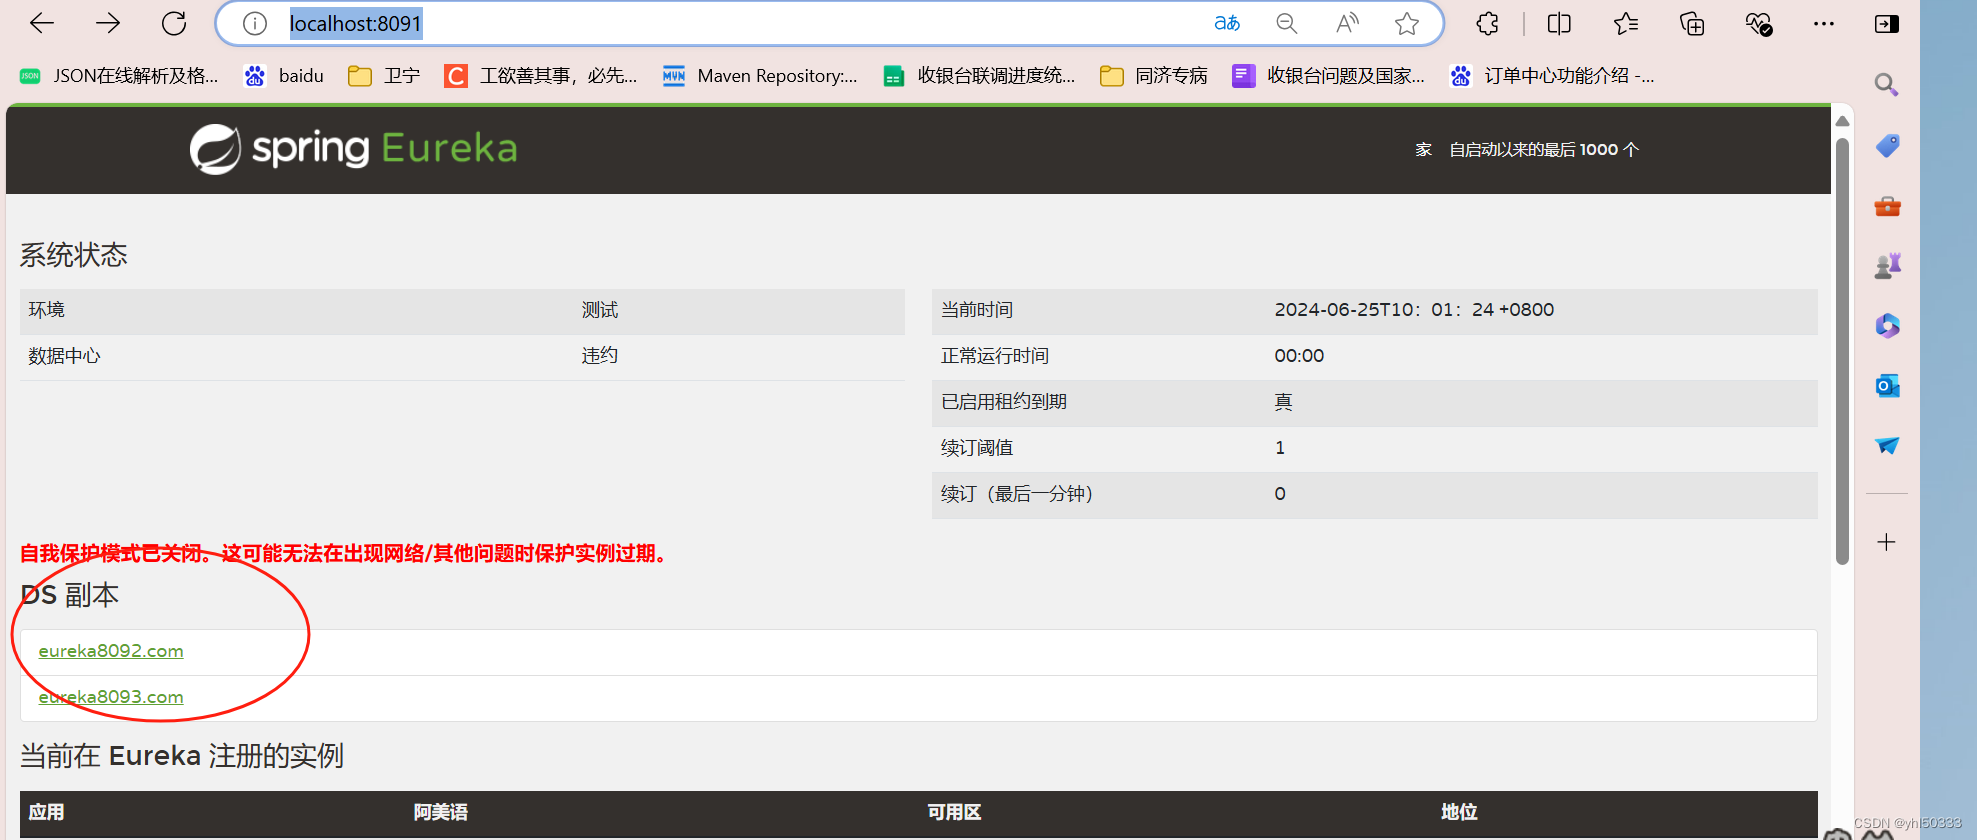Select the red 自我保护模式已关闭 warning text

344,553
